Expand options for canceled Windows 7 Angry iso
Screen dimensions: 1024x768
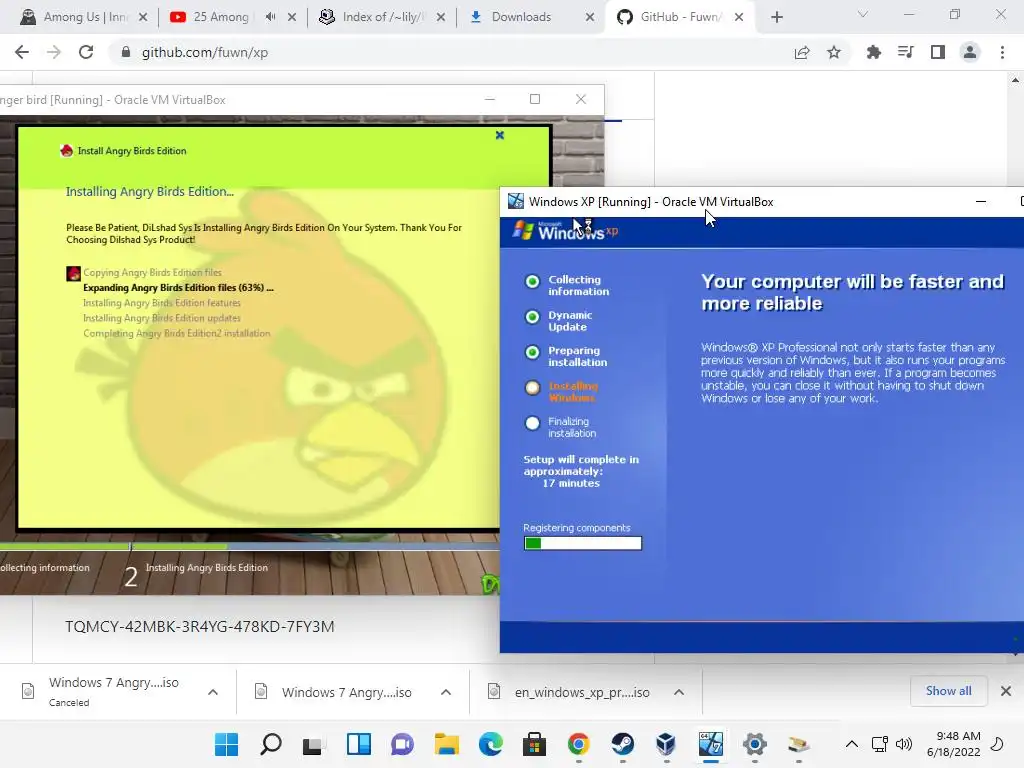point(213,692)
